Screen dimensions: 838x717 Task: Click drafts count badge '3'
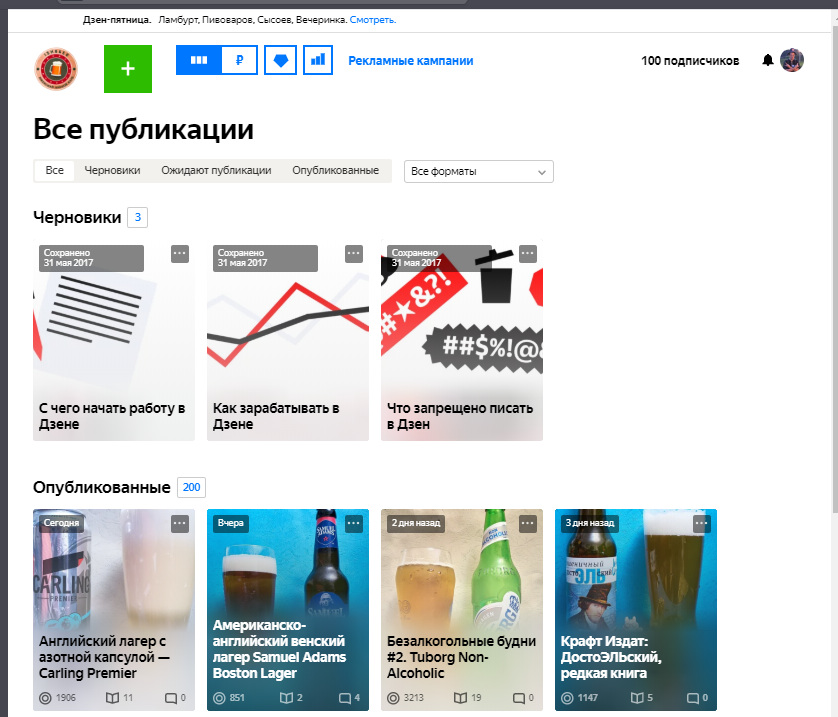137,217
